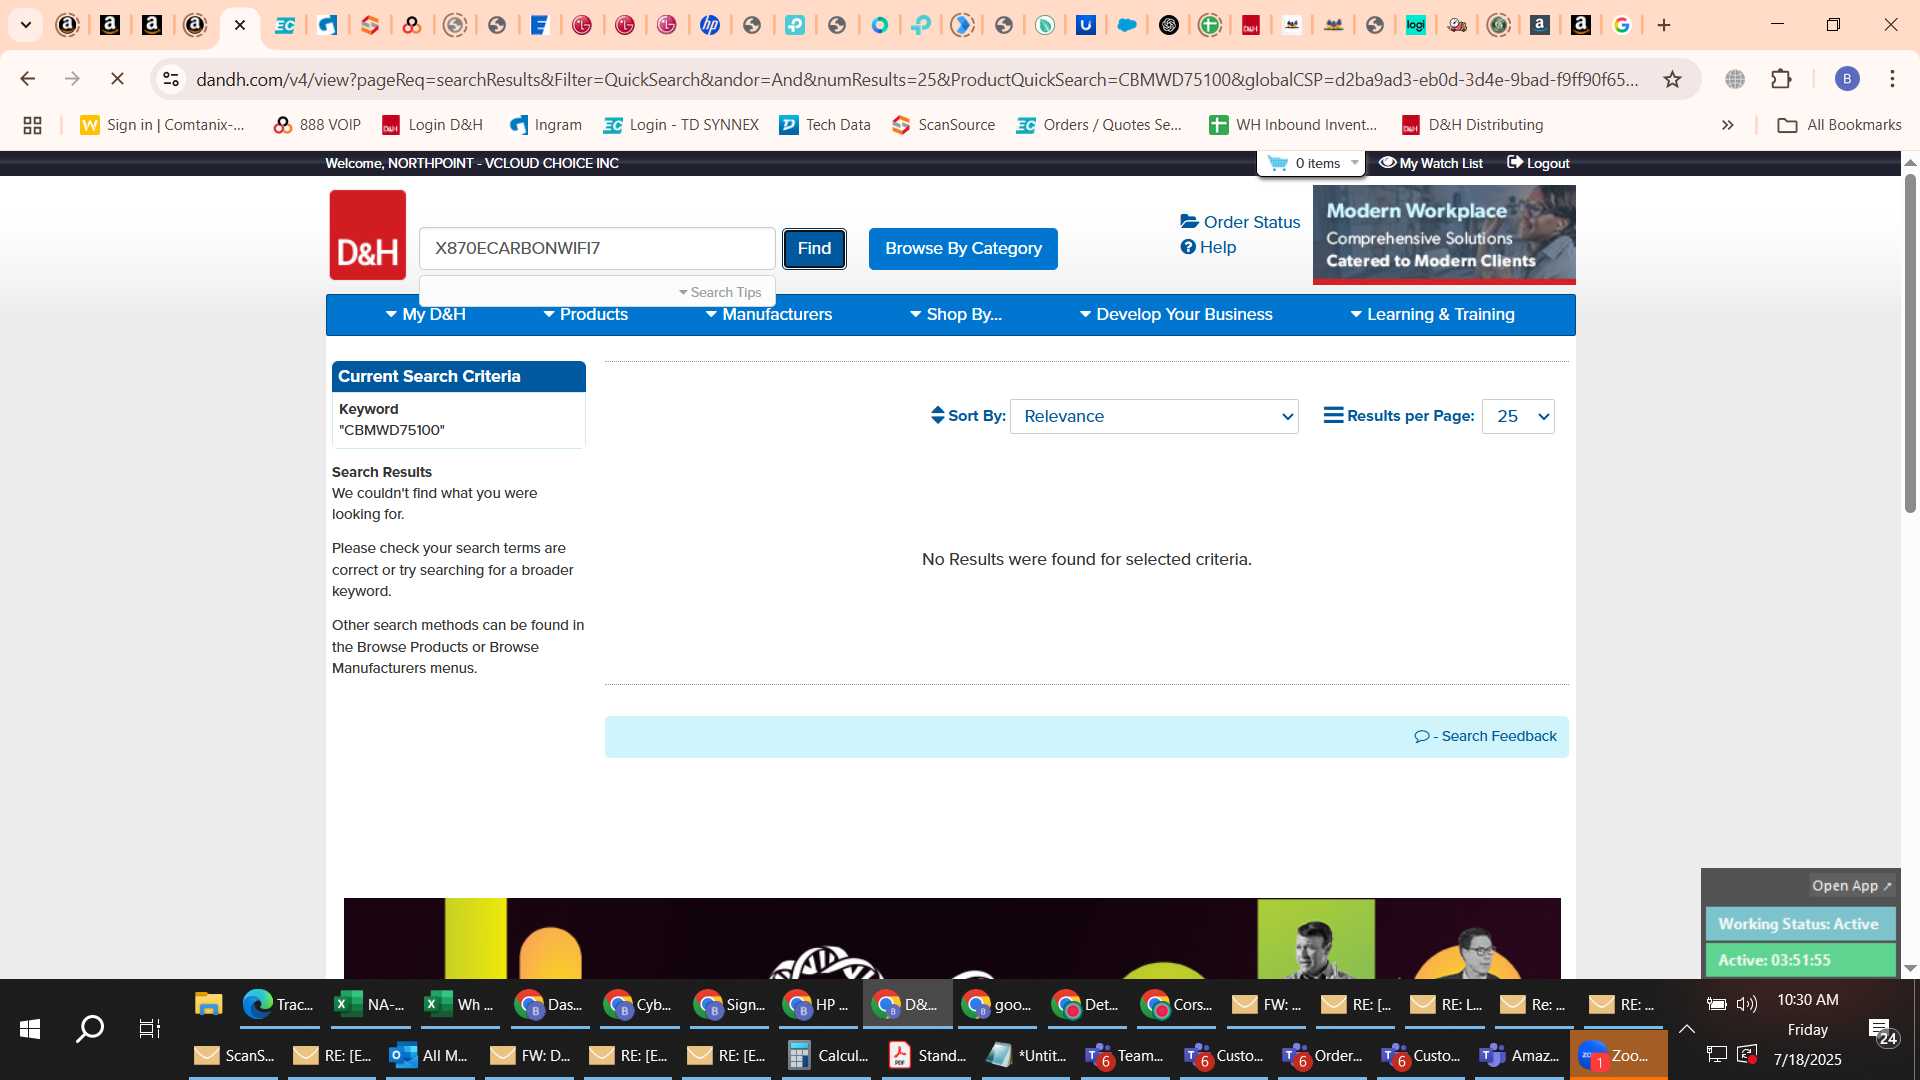Click the volume speaker tray icon
1920x1080 pixels.
1747,1003
